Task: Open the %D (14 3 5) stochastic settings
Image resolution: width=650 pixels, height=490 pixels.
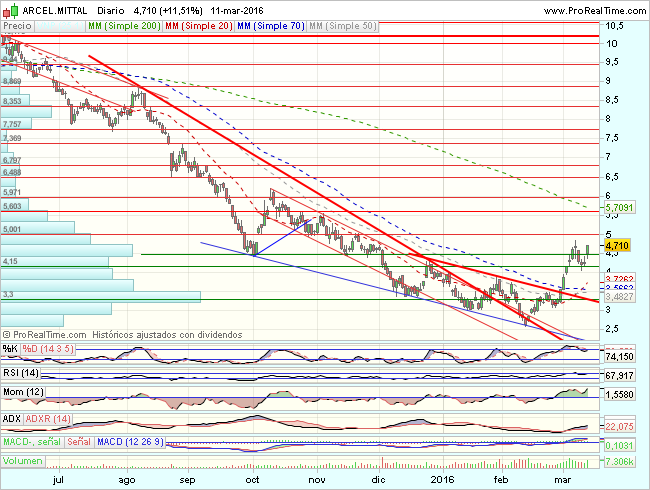Action: click(x=48, y=349)
